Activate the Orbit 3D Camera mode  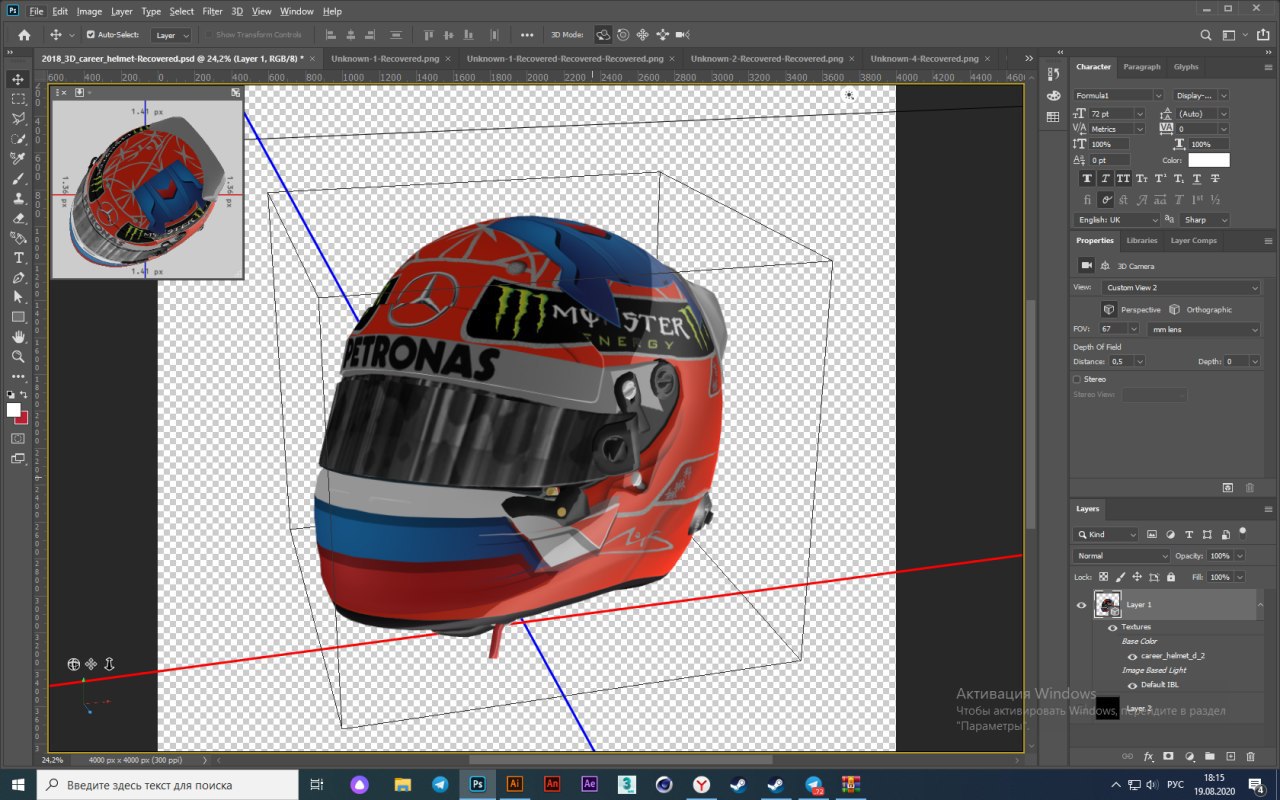[x=603, y=34]
